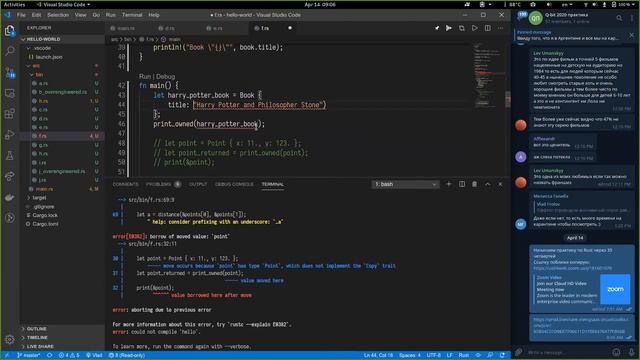Open the Selection menu
This screenshot has height=360, width=640.
pyautogui.click(x=58, y=15)
